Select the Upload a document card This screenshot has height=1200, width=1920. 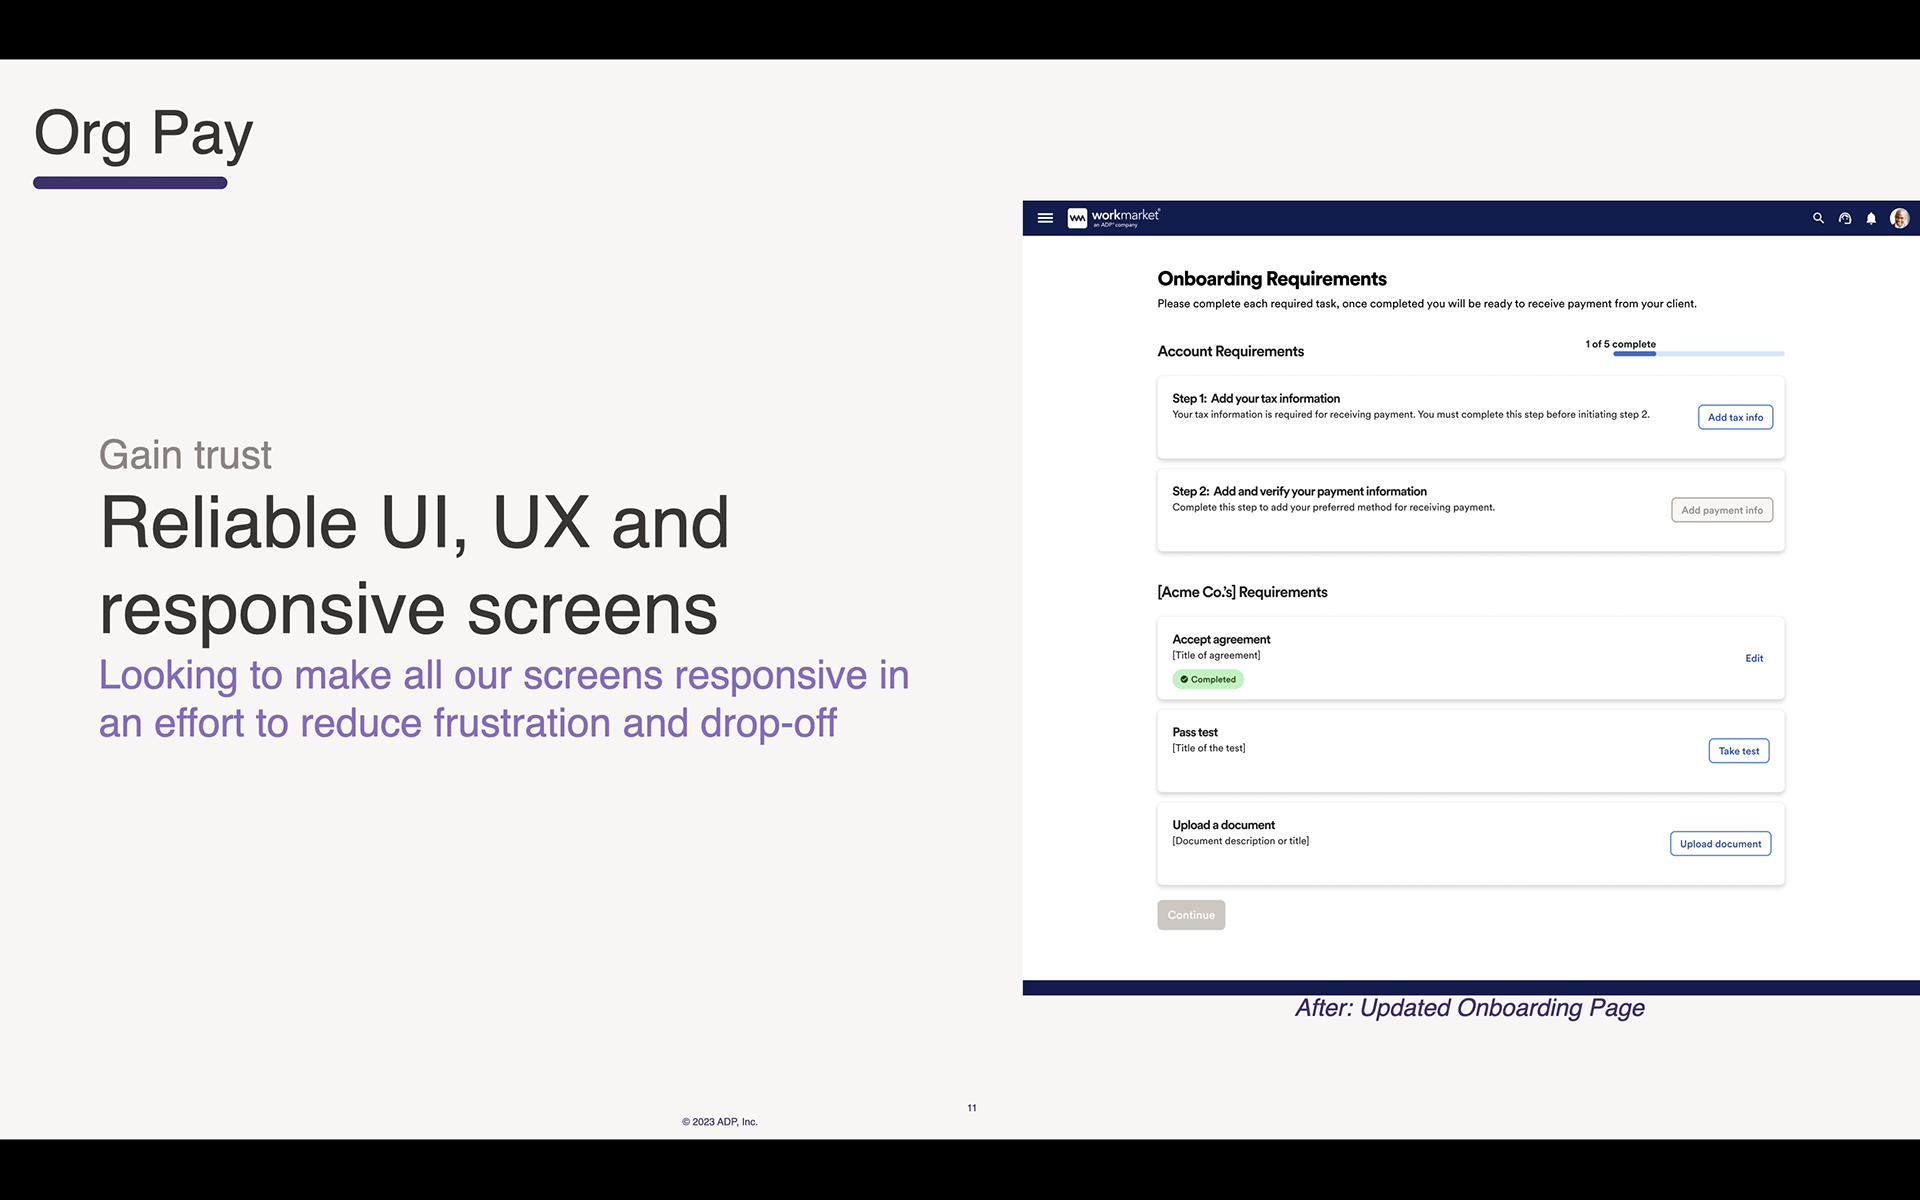tap(1471, 844)
